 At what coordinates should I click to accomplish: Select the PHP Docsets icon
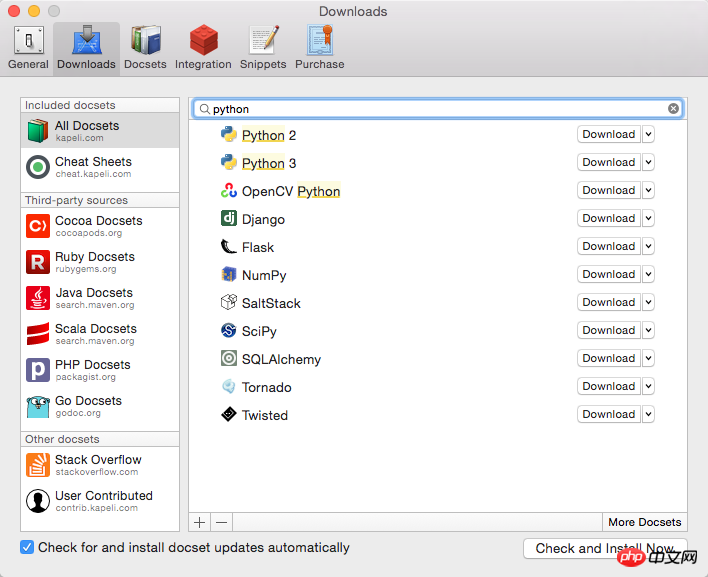37,370
